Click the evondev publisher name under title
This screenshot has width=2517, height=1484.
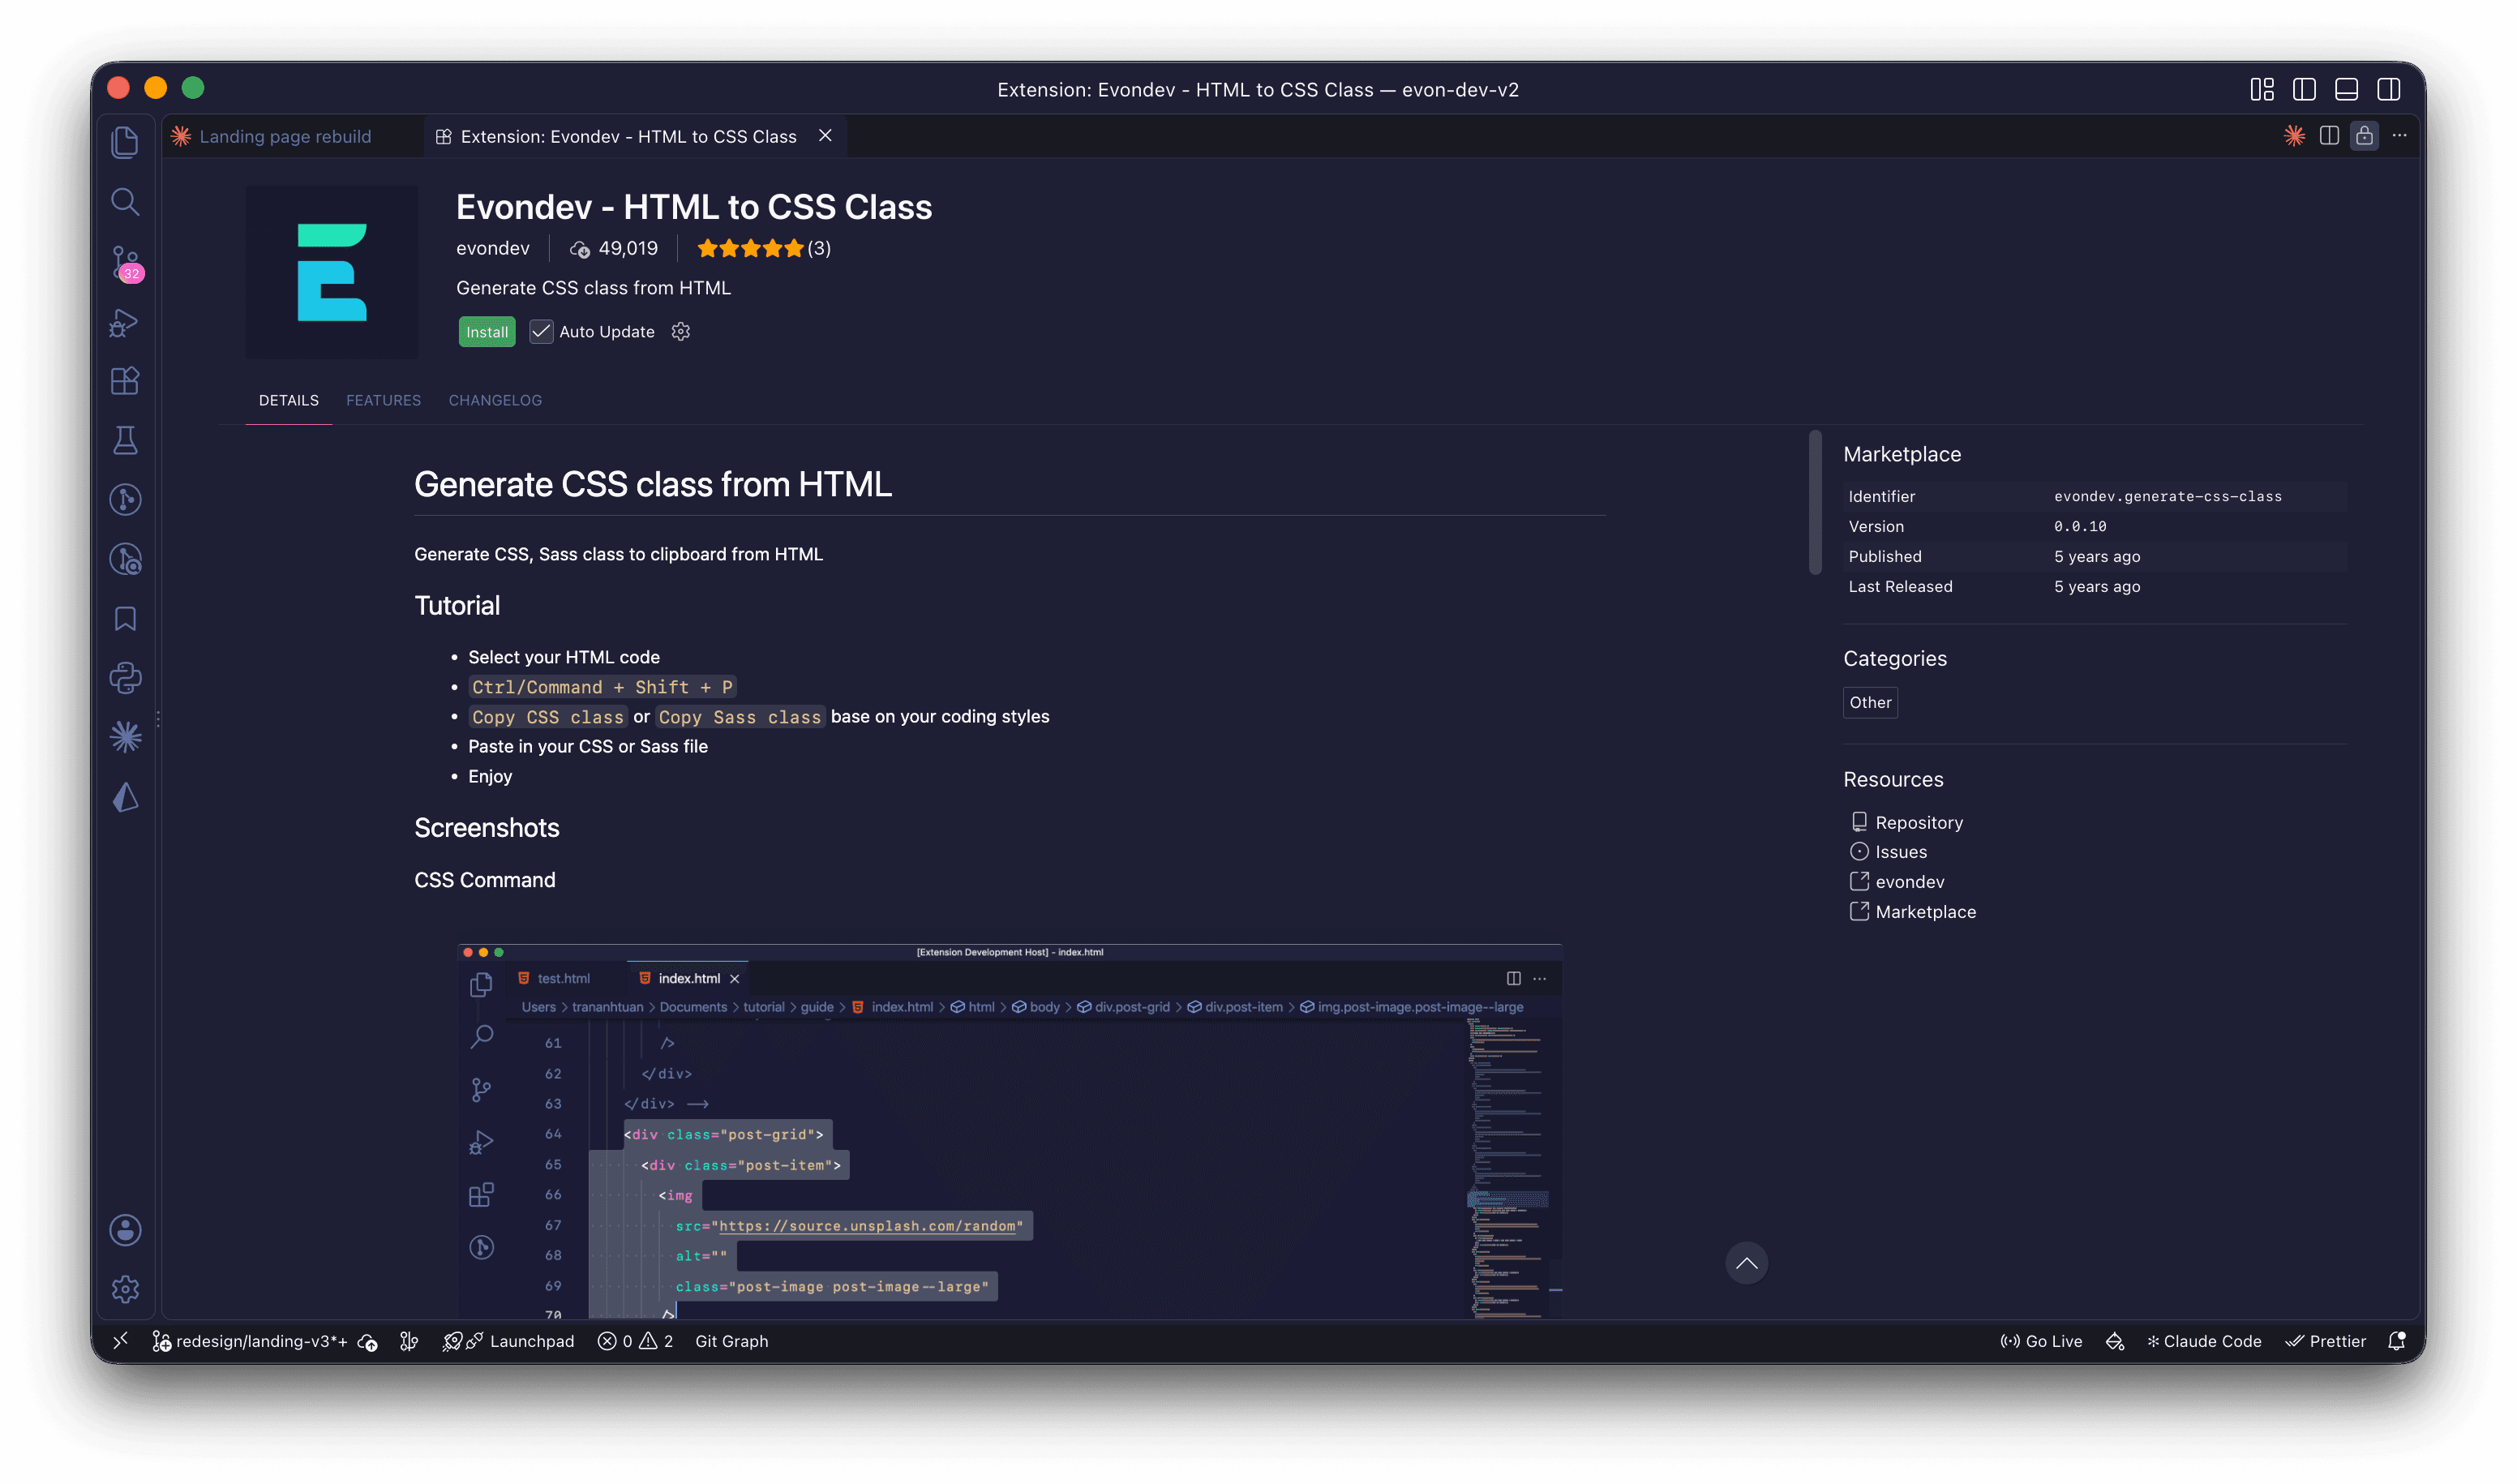493,248
